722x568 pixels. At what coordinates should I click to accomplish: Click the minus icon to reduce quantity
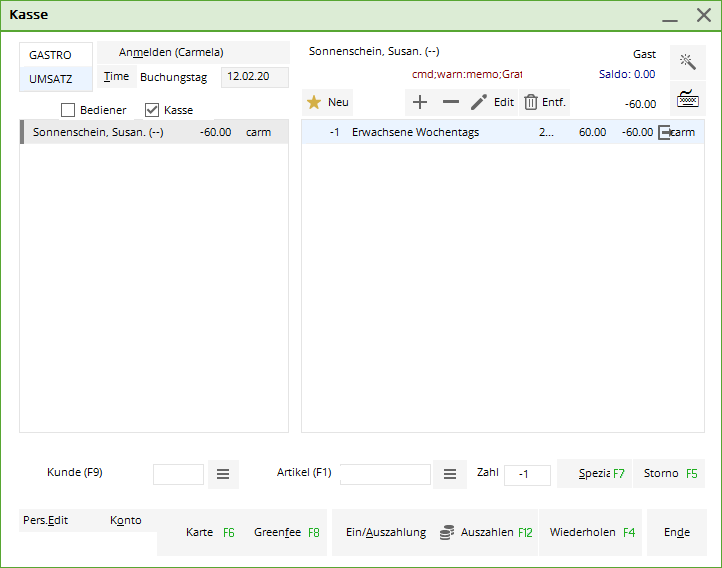450,102
